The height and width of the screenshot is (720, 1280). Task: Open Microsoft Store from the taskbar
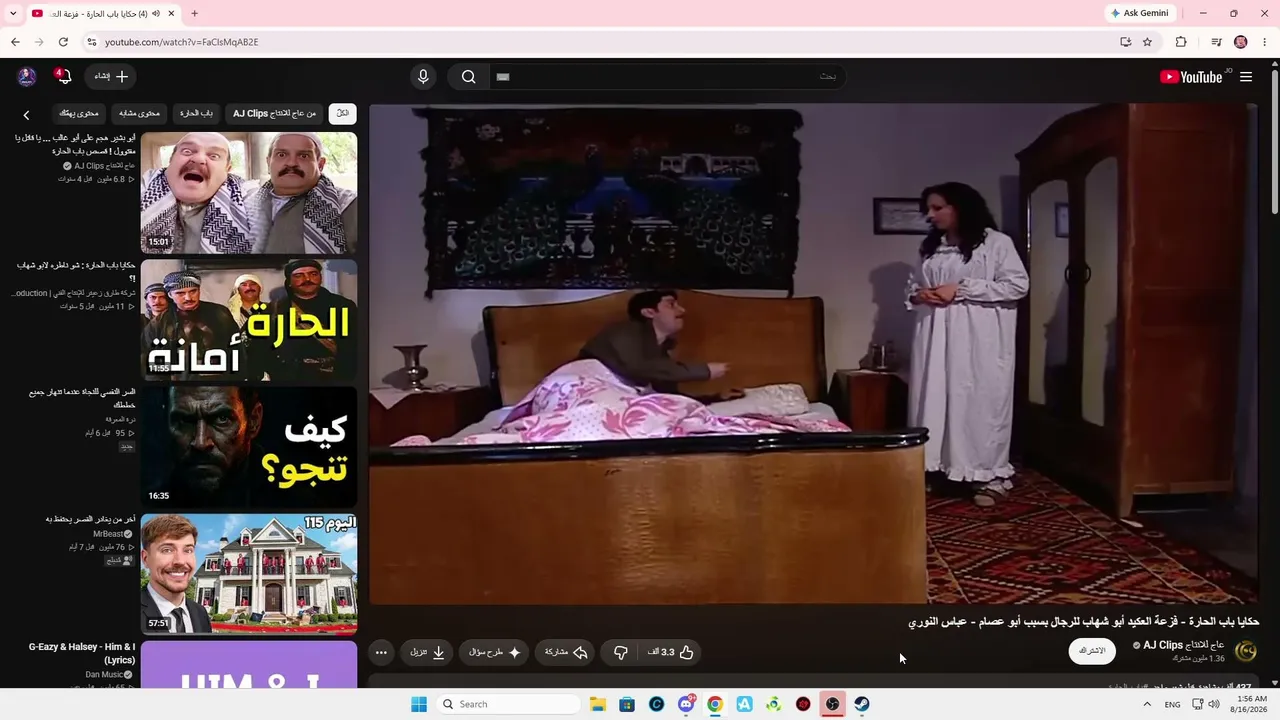click(x=626, y=704)
